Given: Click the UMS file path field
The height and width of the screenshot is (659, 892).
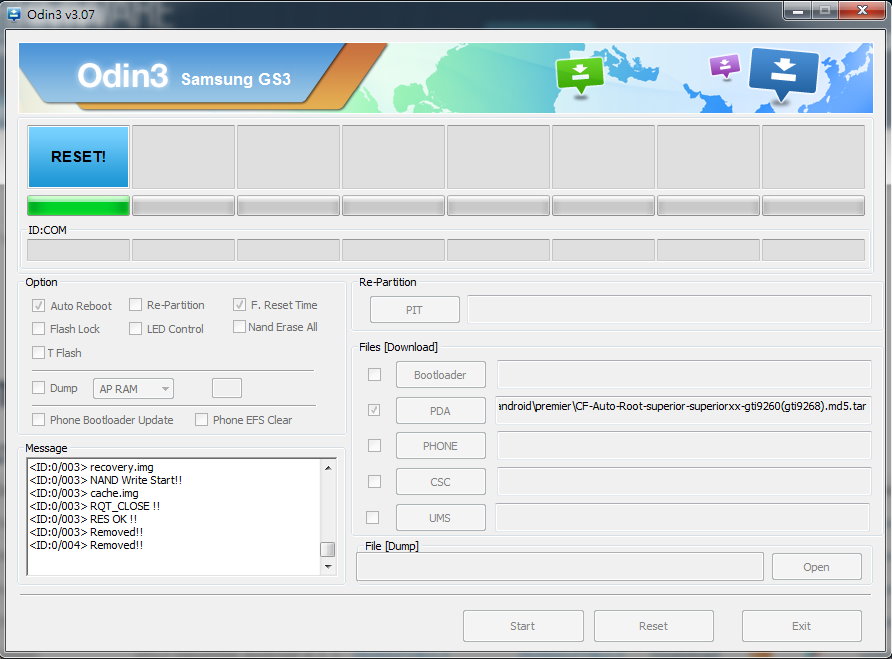Looking at the screenshot, I should (683, 517).
